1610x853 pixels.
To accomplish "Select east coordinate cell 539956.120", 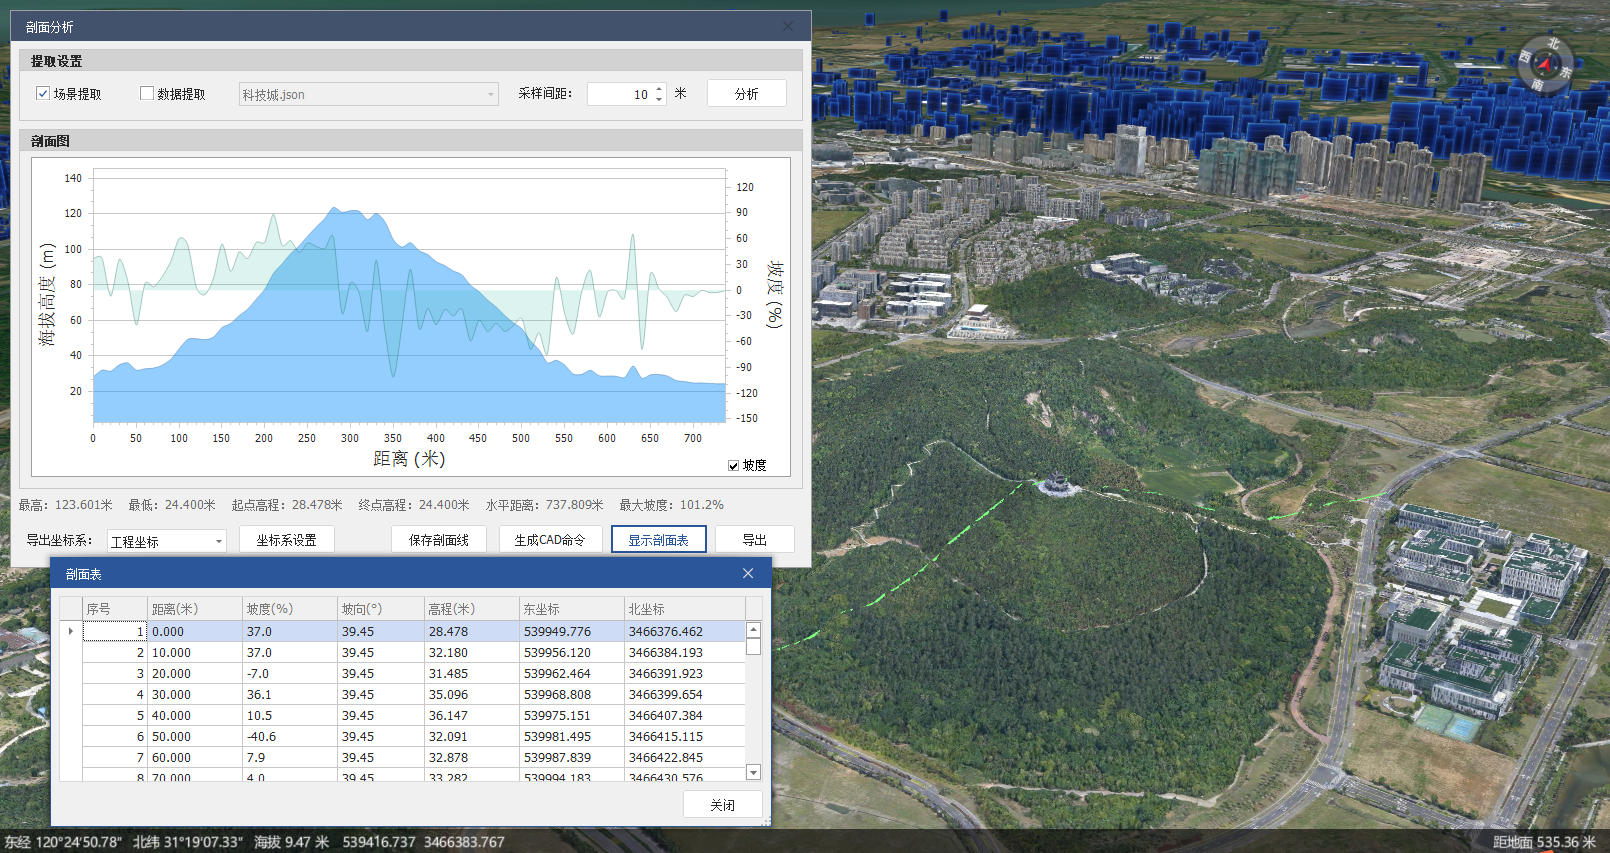I will [x=572, y=652].
